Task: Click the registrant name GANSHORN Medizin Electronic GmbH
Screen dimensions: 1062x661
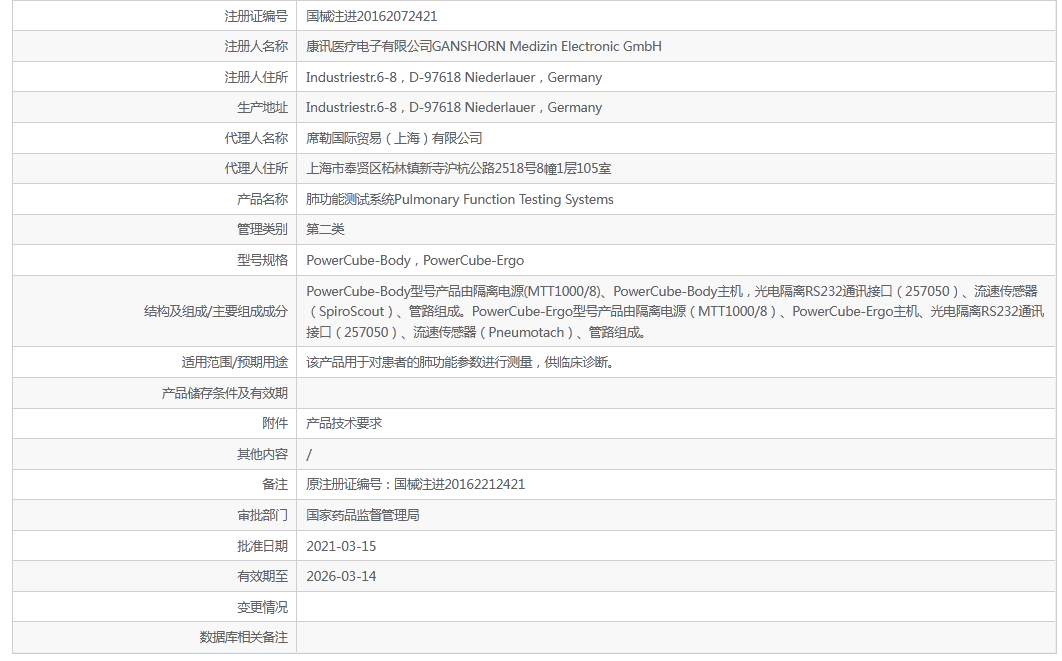Action: 483,46
